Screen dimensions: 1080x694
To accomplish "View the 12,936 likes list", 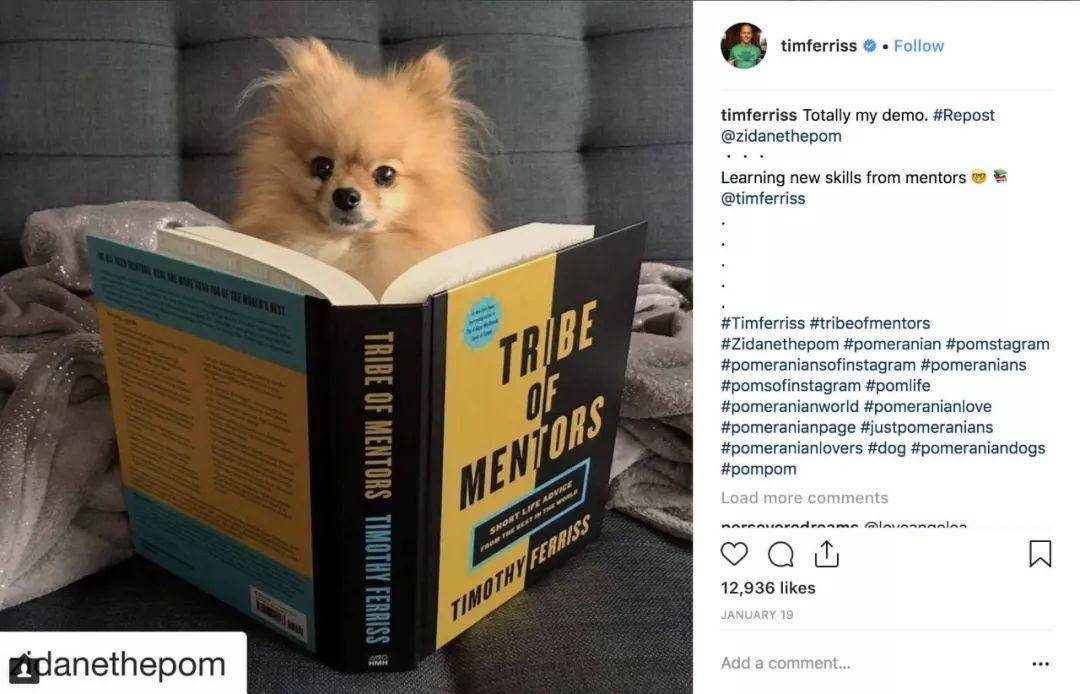I will coord(768,588).
